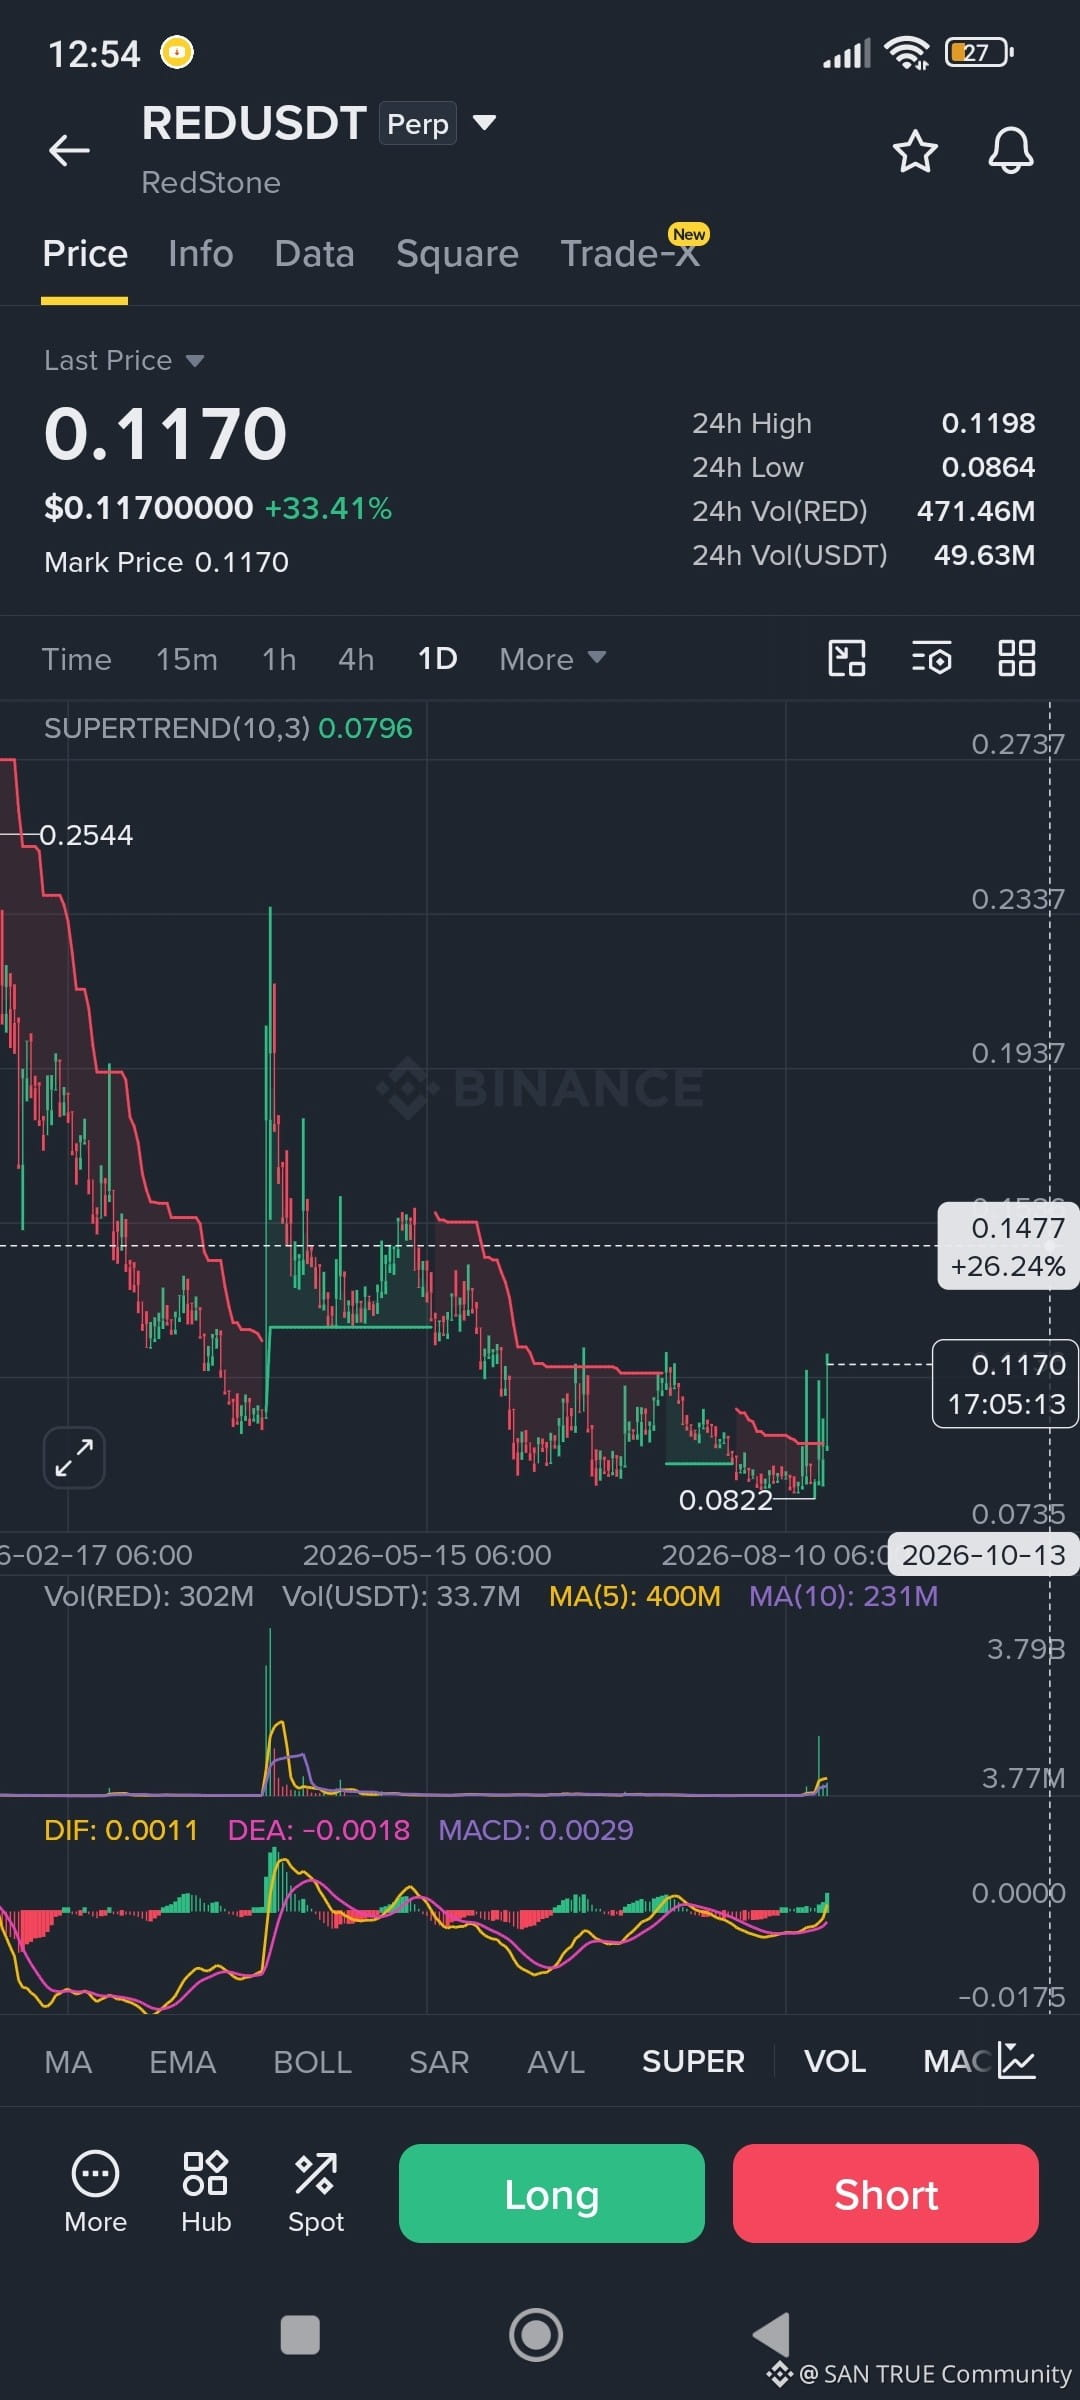Open multi-chart grid layout icon
The height and width of the screenshot is (2400, 1080).
coord(1016,658)
